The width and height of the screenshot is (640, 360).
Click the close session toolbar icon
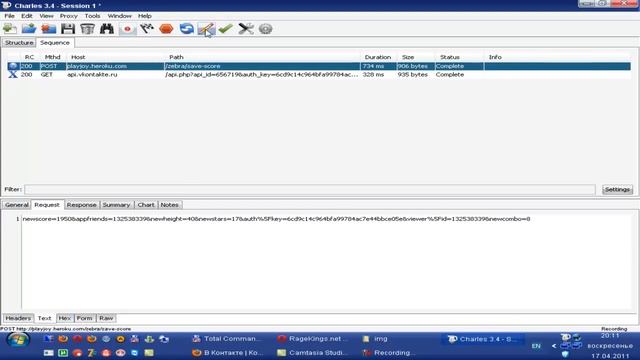49,29
